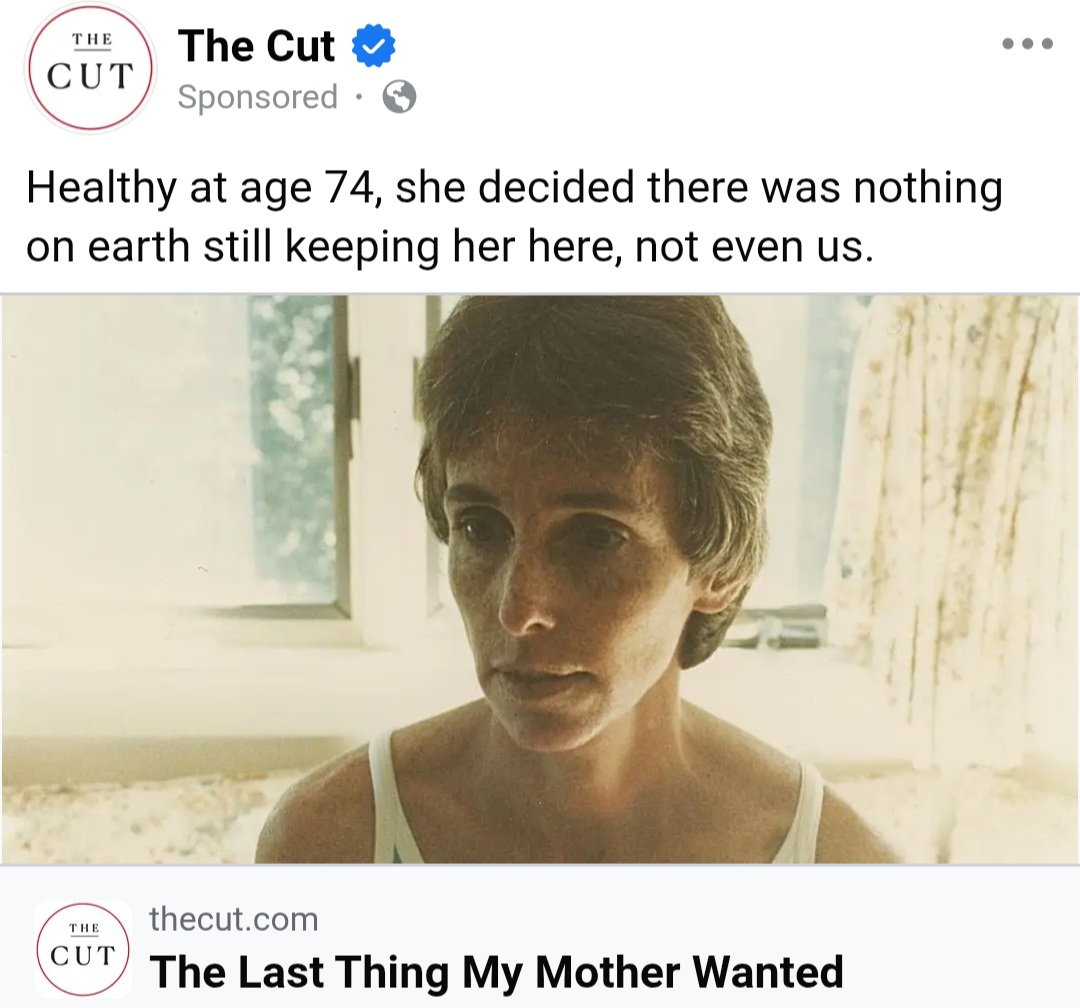Click the blue verified badge
Viewport: 1080px width, 1008px height.
(x=373, y=47)
